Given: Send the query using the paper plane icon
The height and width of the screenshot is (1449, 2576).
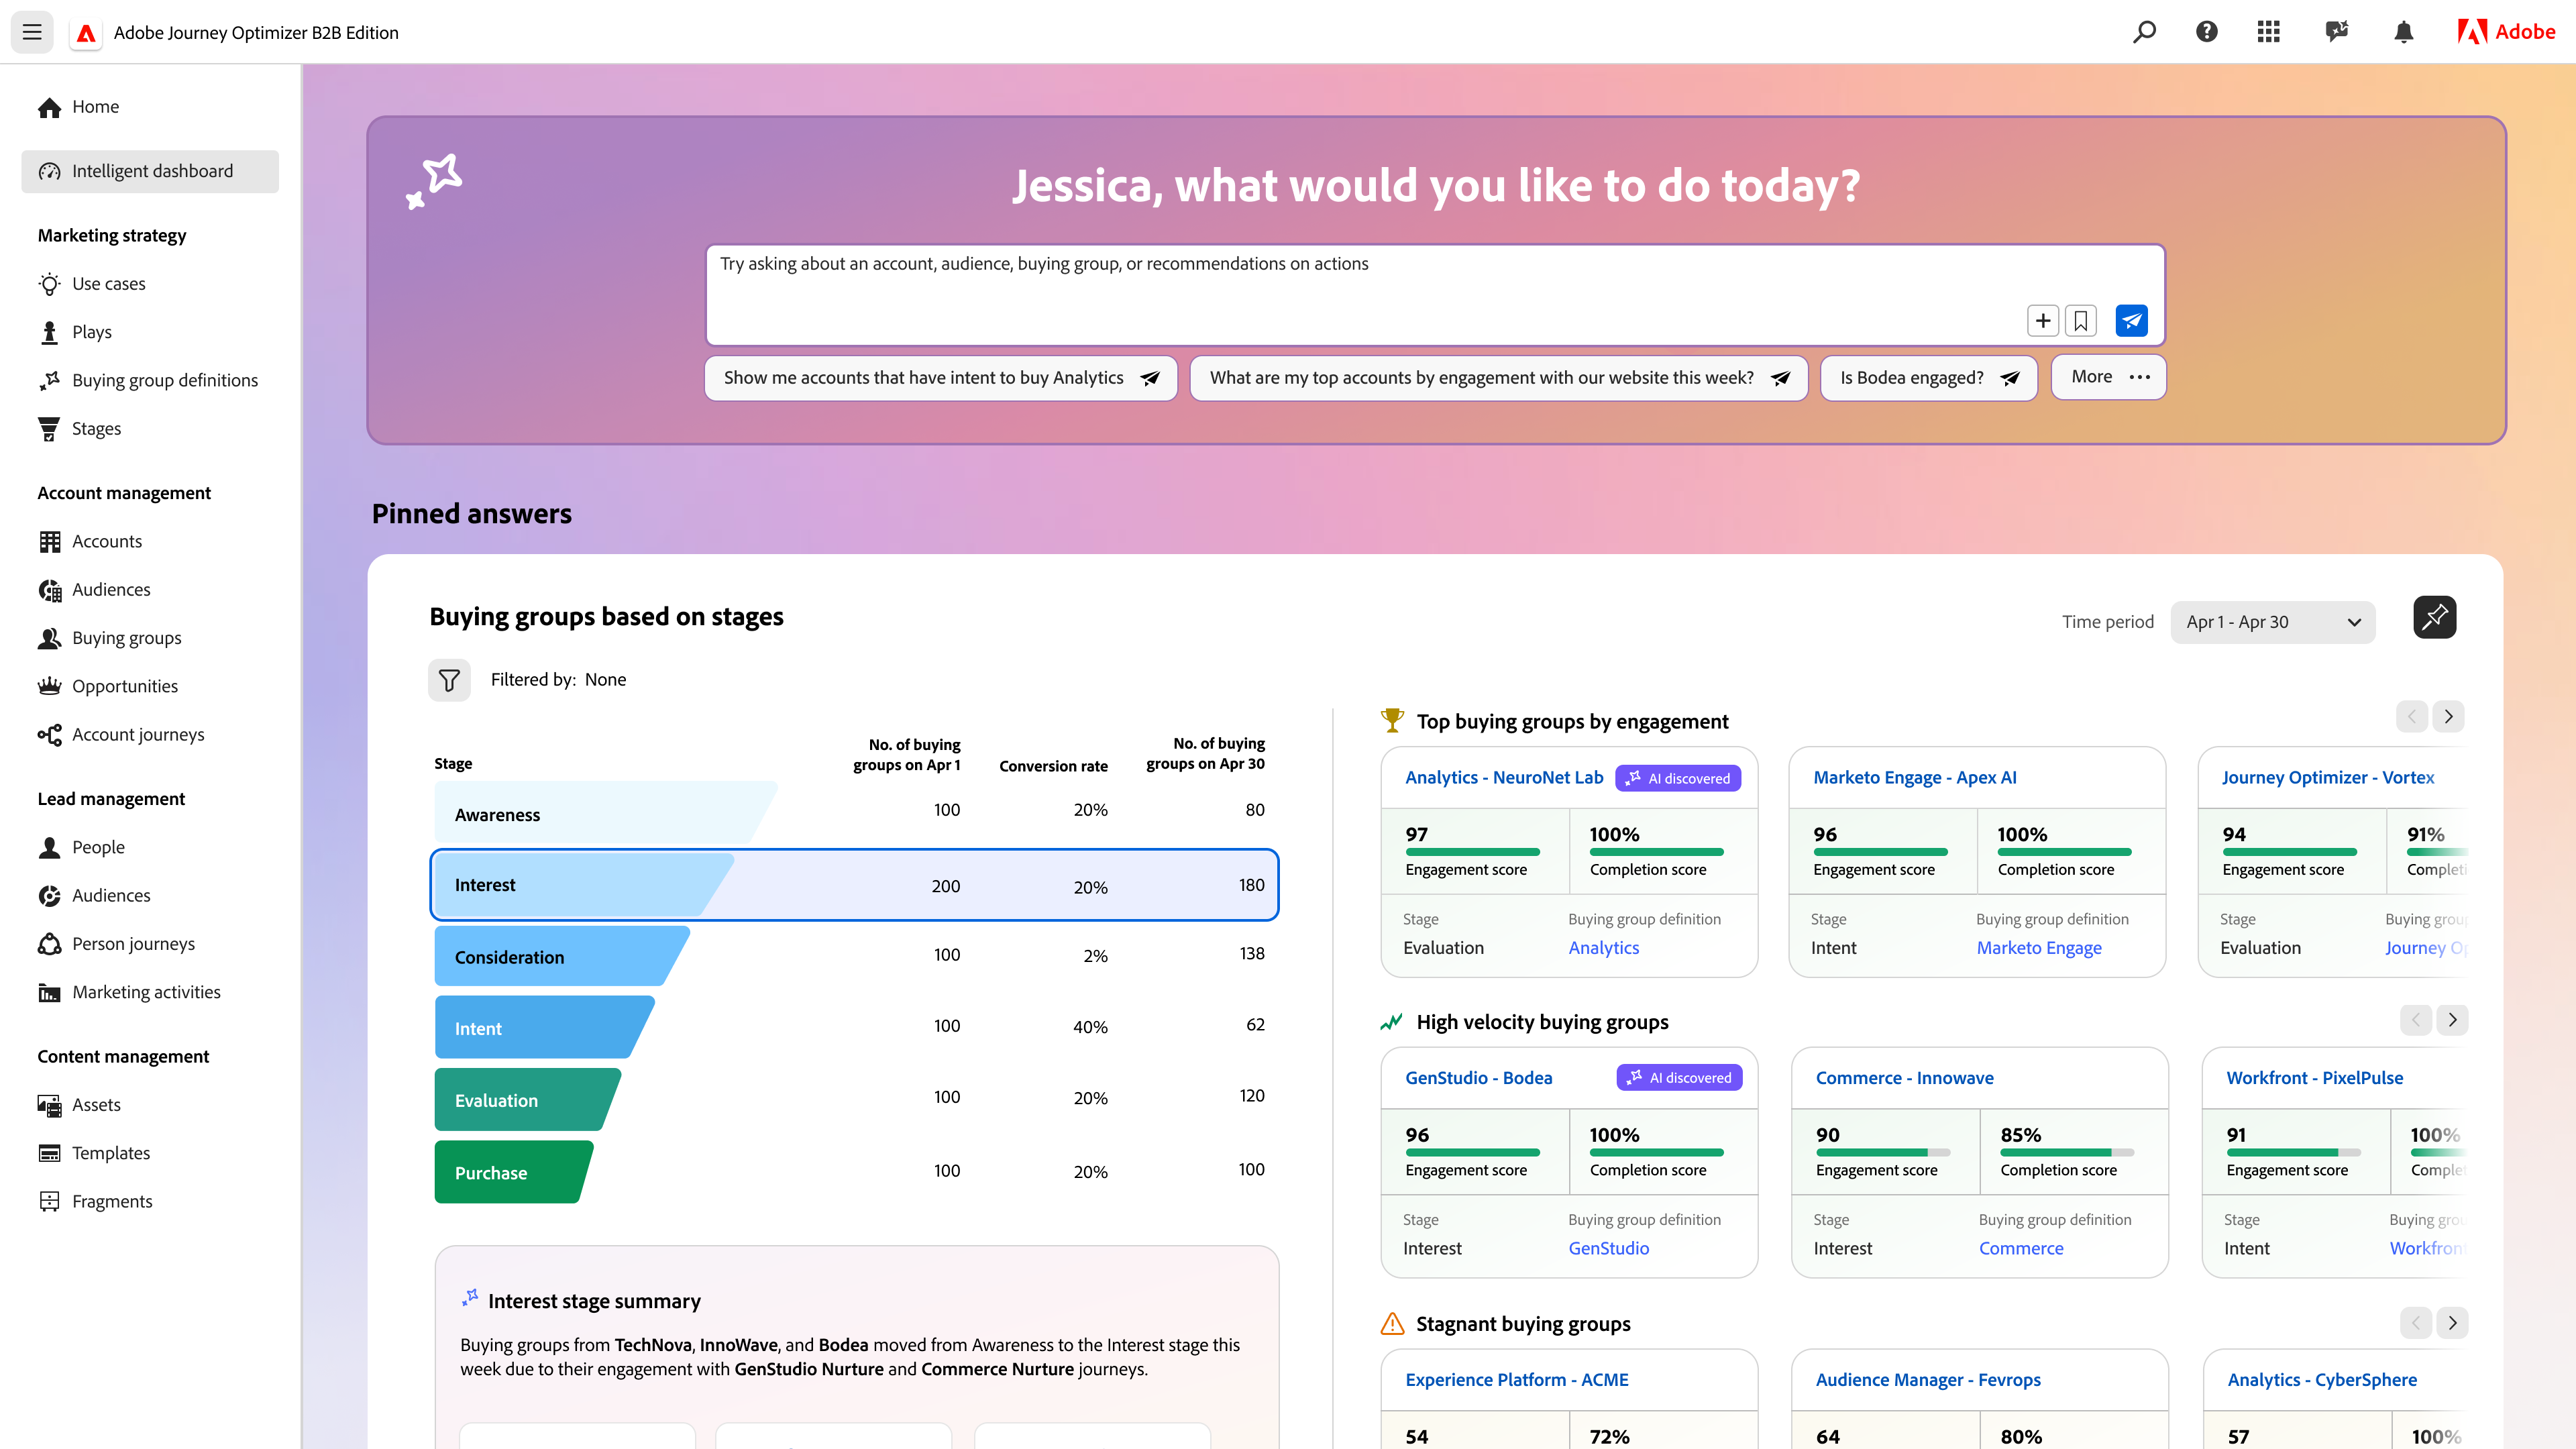Looking at the screenshot, I should click(2132, 320).
